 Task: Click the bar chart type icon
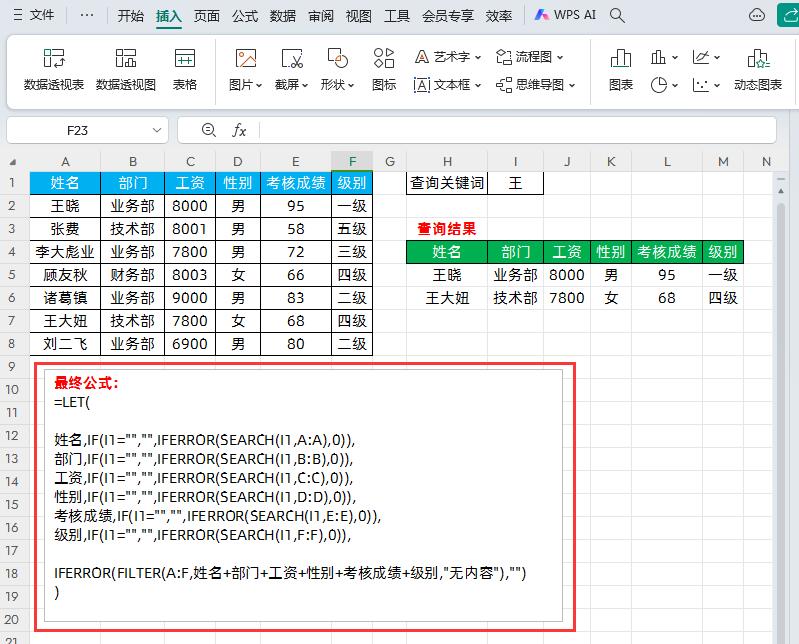coord(658,57)
